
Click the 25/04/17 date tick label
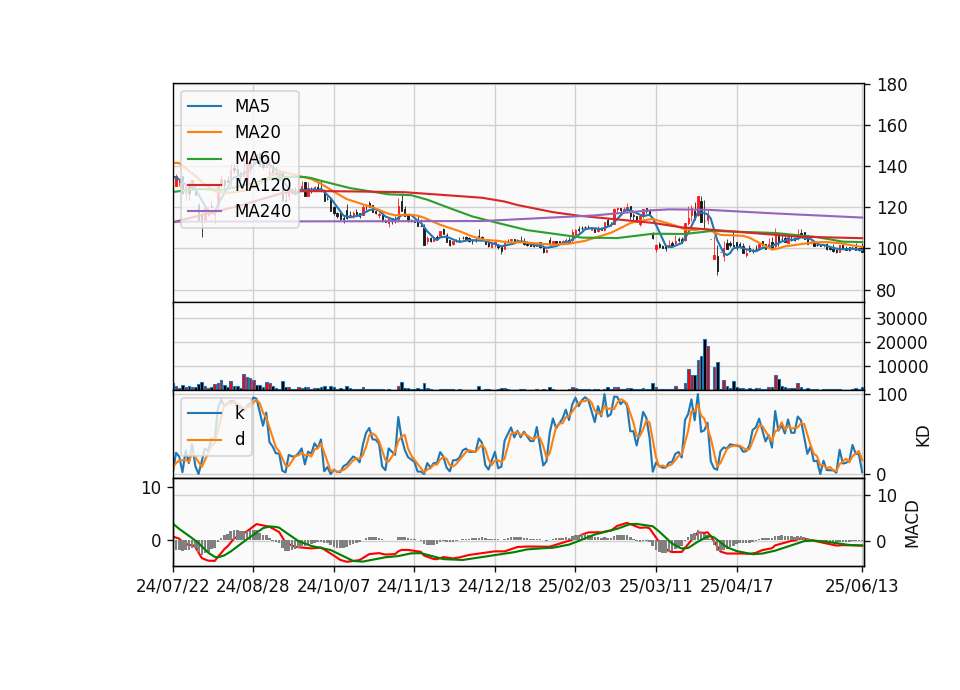[737, 586]
